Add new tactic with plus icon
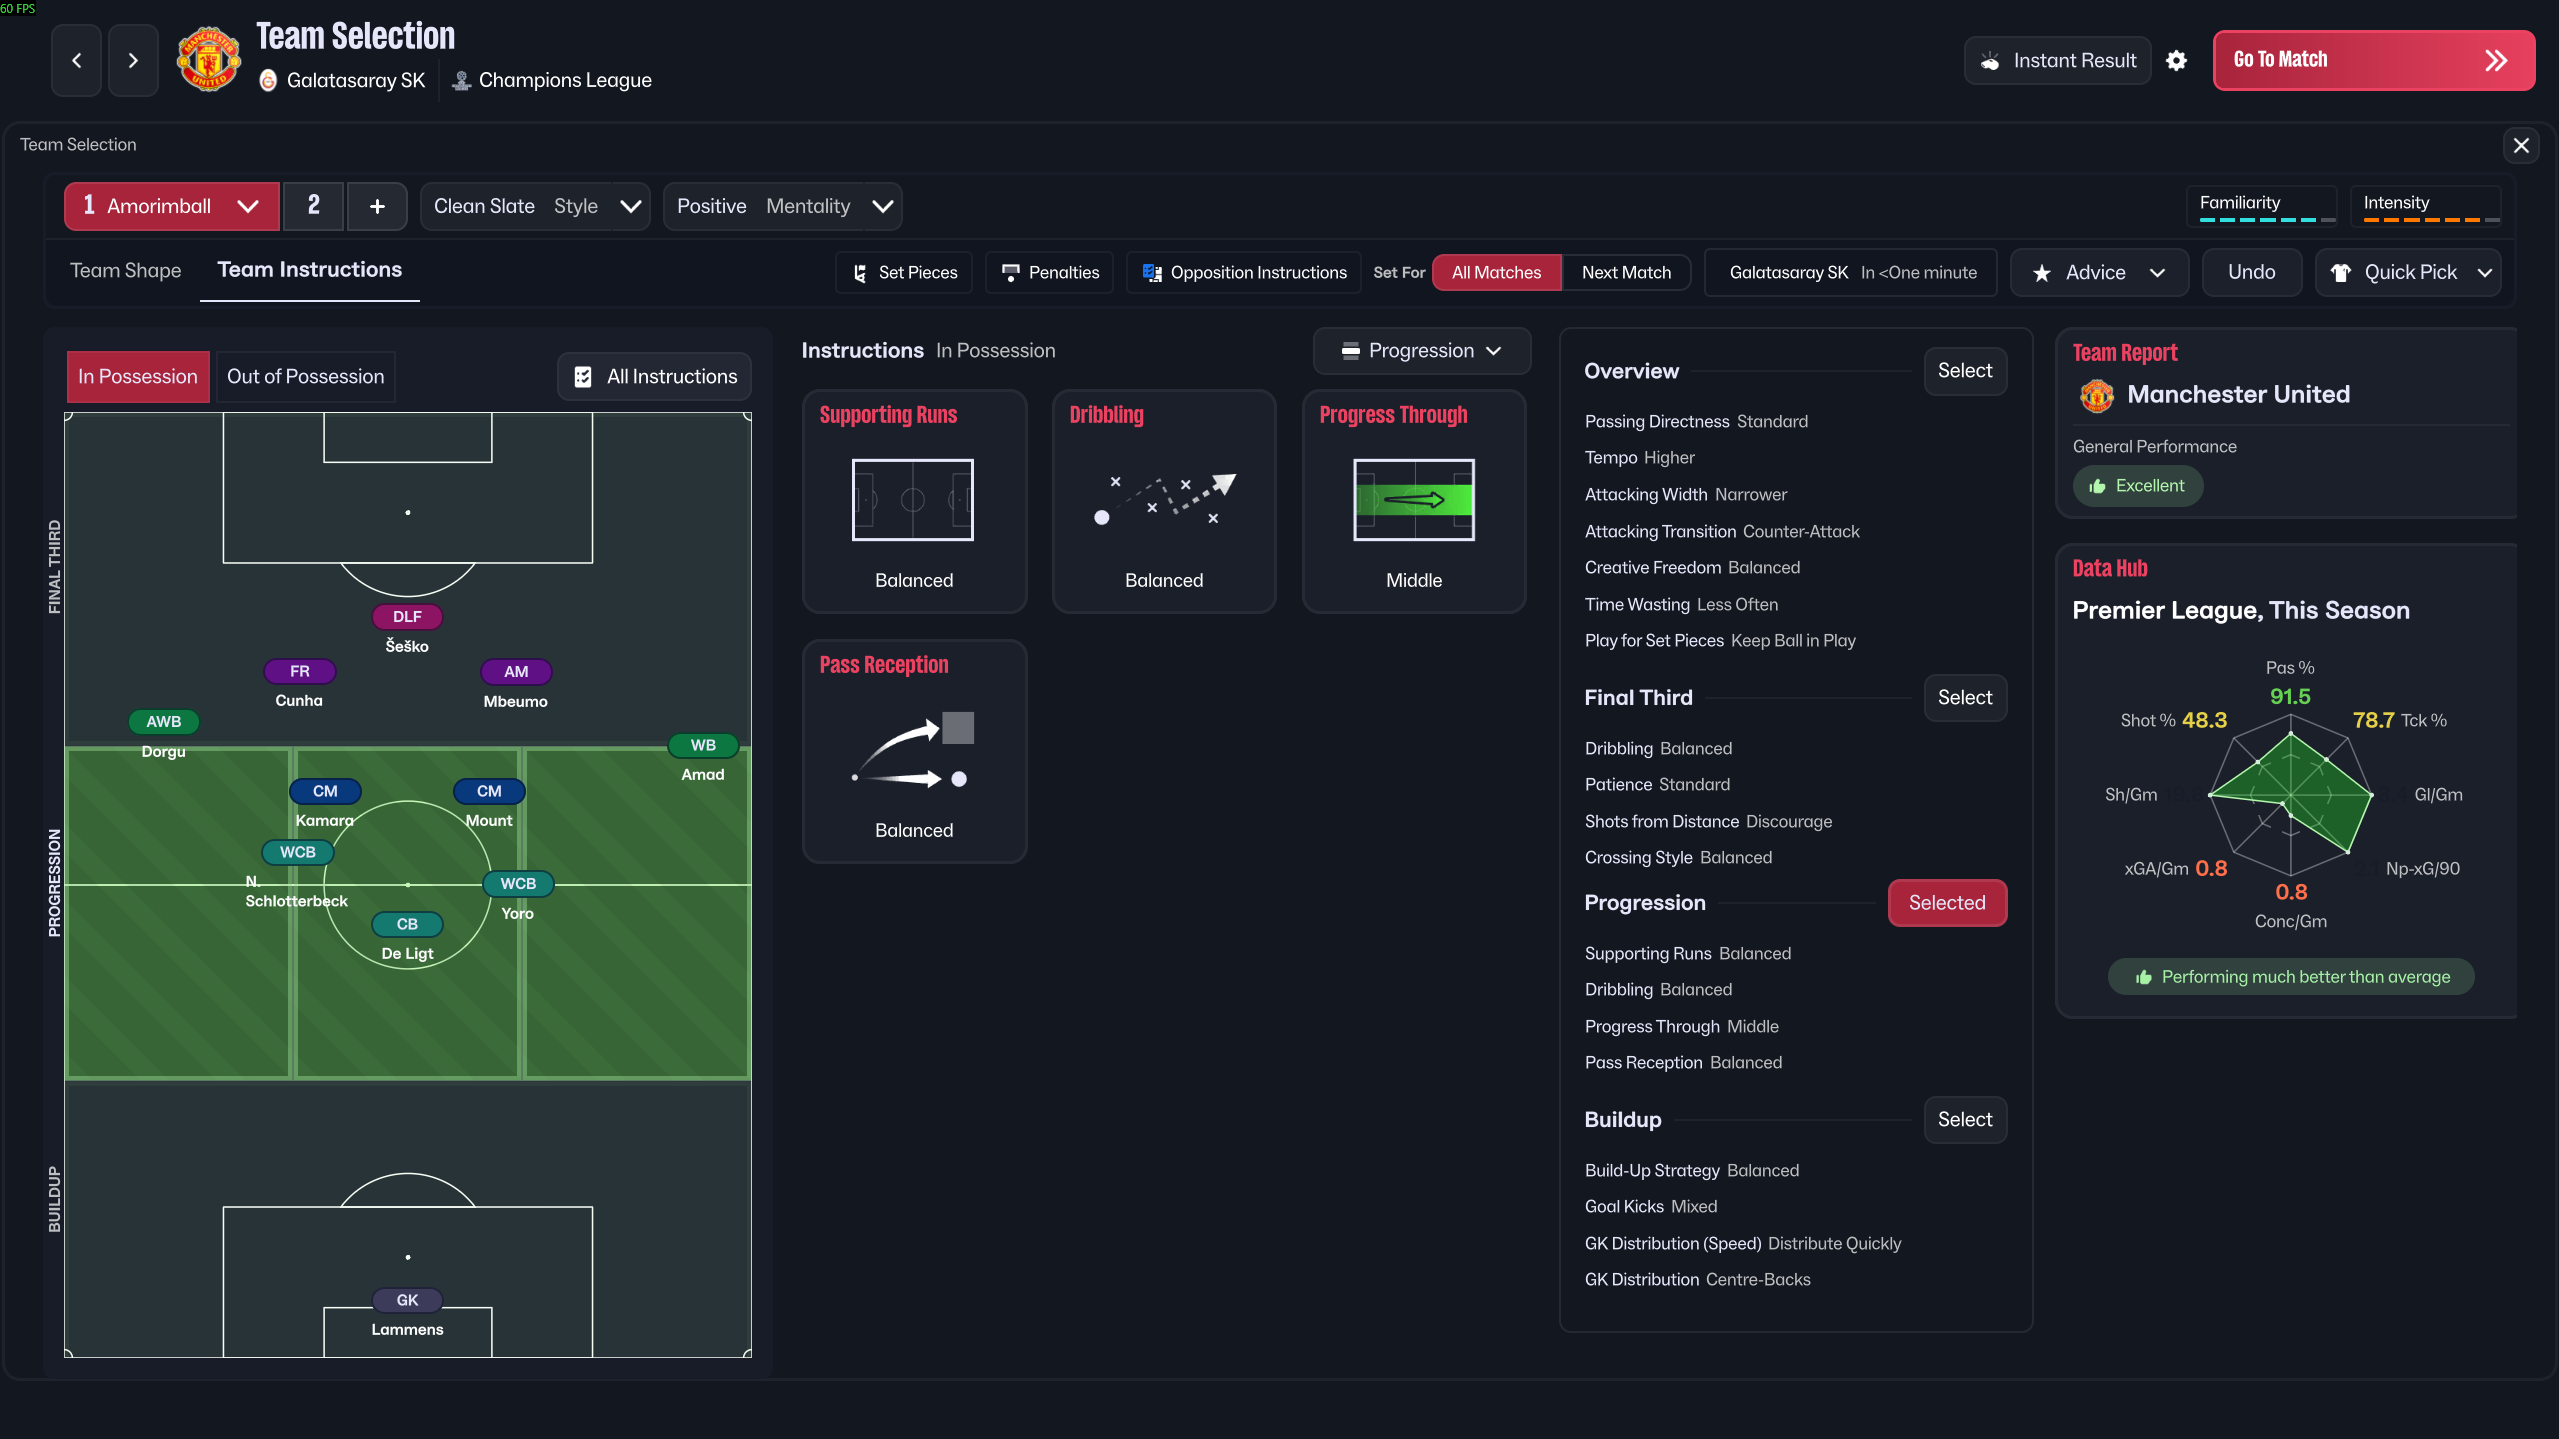The height and width of the screenshot is (1439, 2559). (377, 206)
